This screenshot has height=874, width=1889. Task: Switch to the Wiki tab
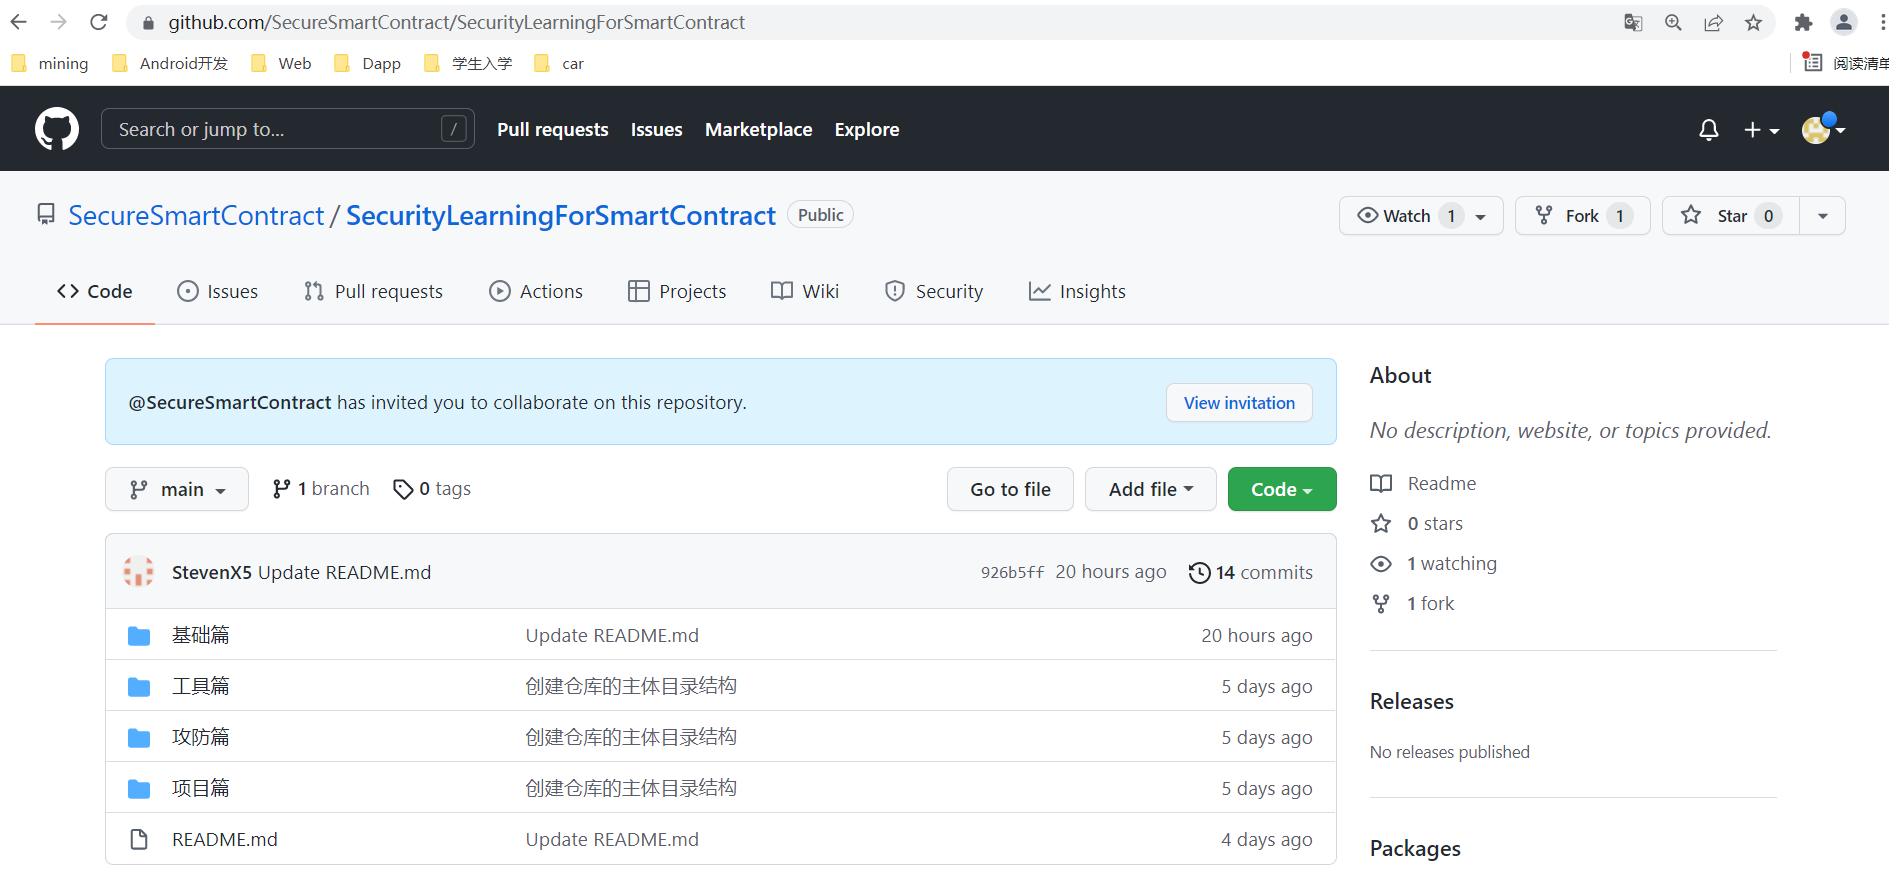click(x=805, y=291)
